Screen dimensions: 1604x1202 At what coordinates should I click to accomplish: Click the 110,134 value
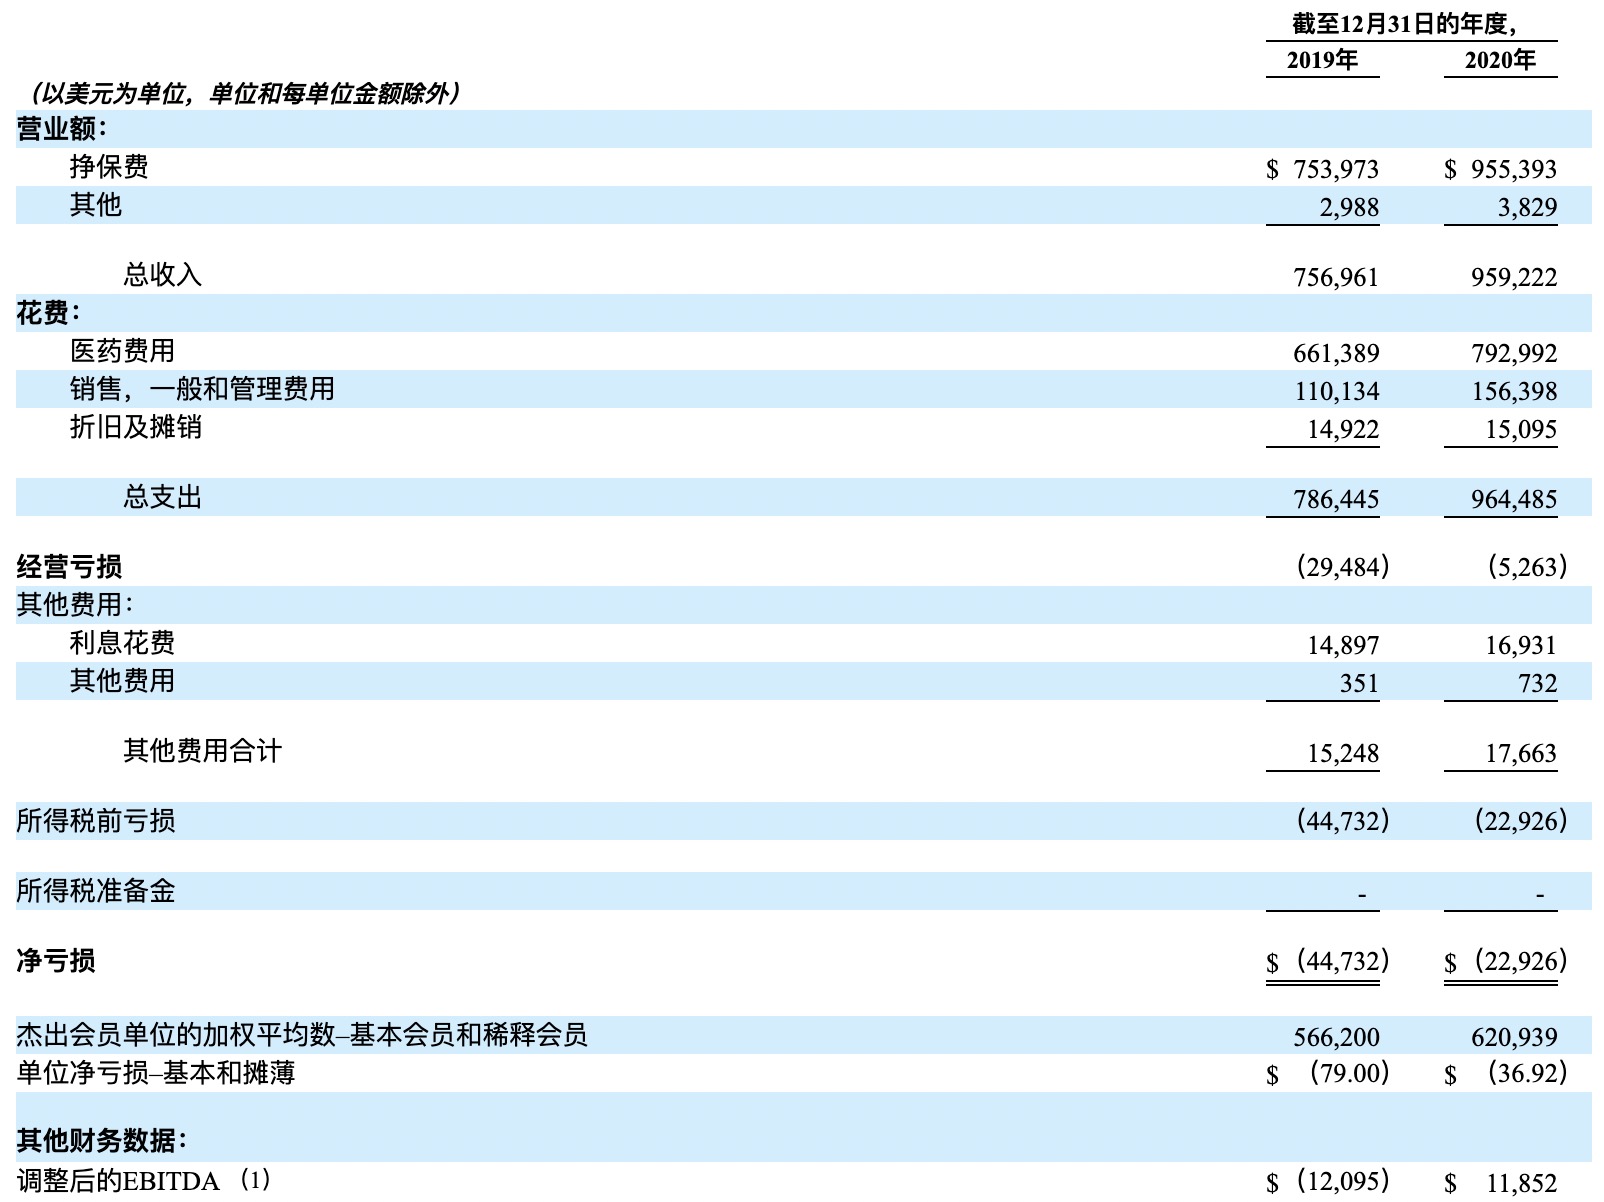[1337, 391]
